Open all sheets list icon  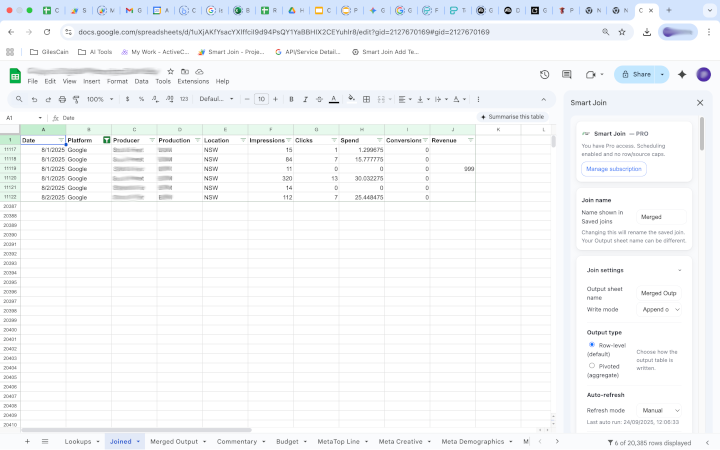point(45,441)
